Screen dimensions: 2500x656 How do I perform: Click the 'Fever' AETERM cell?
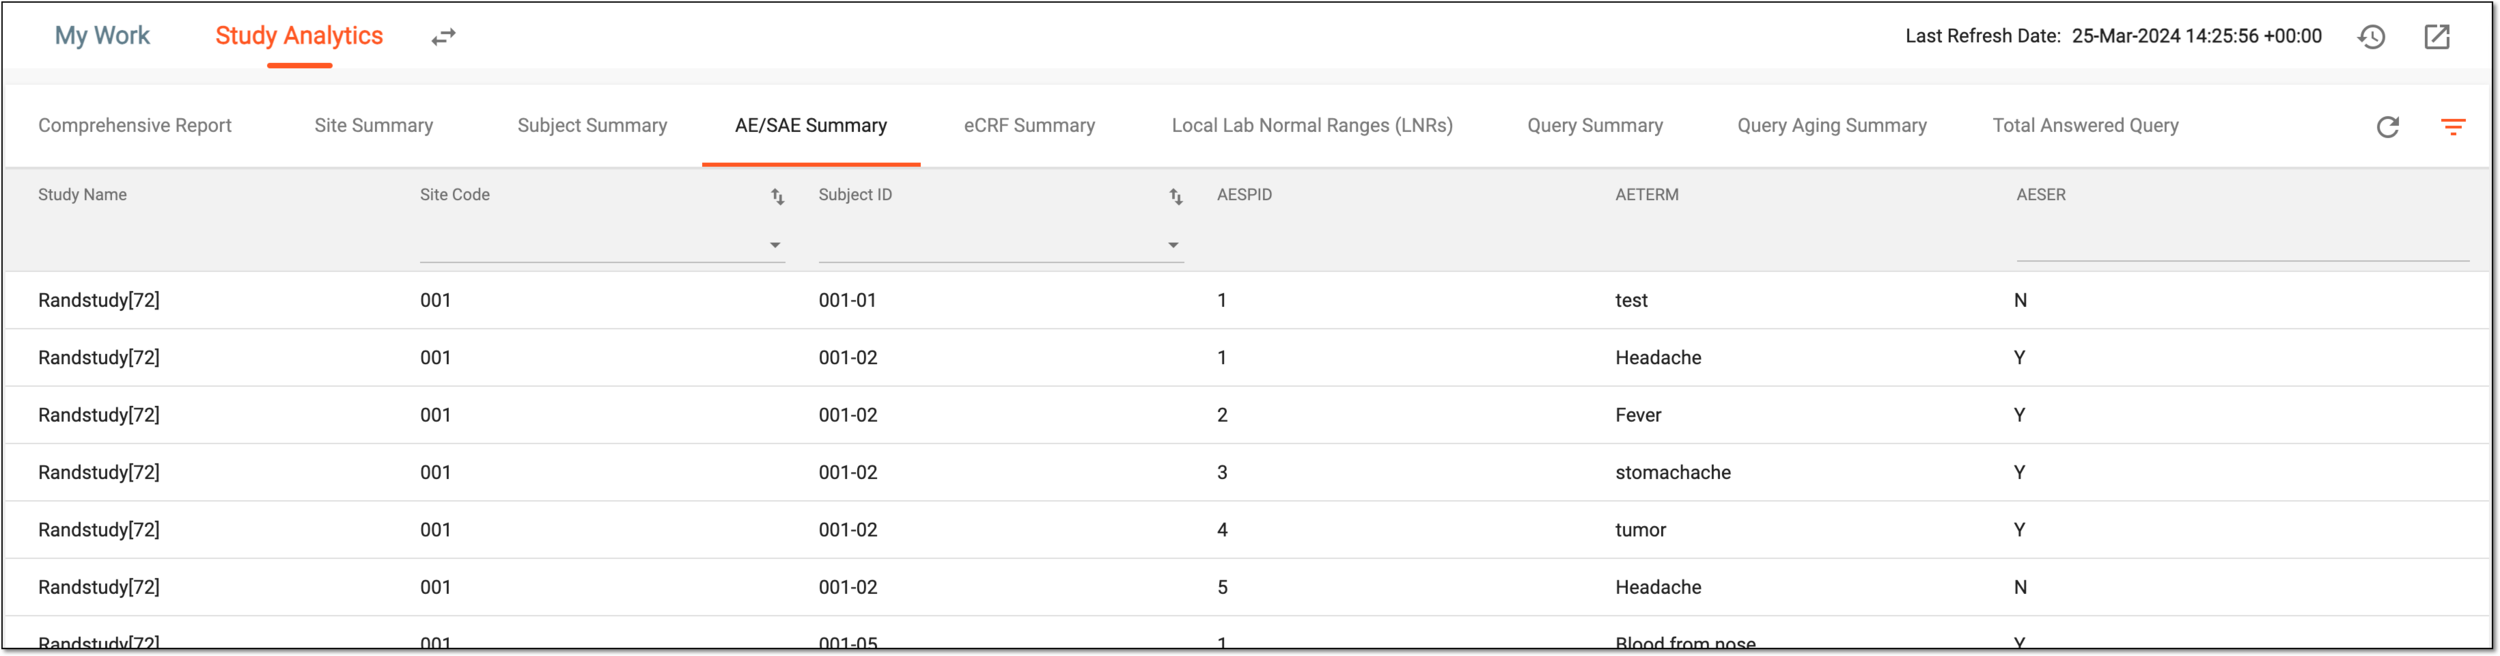coord(1638,416)
